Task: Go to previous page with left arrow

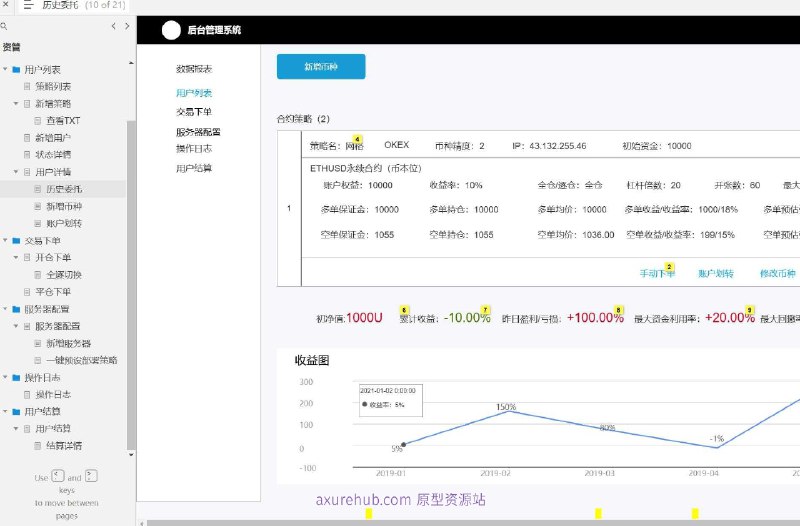Action: point(113,26)
